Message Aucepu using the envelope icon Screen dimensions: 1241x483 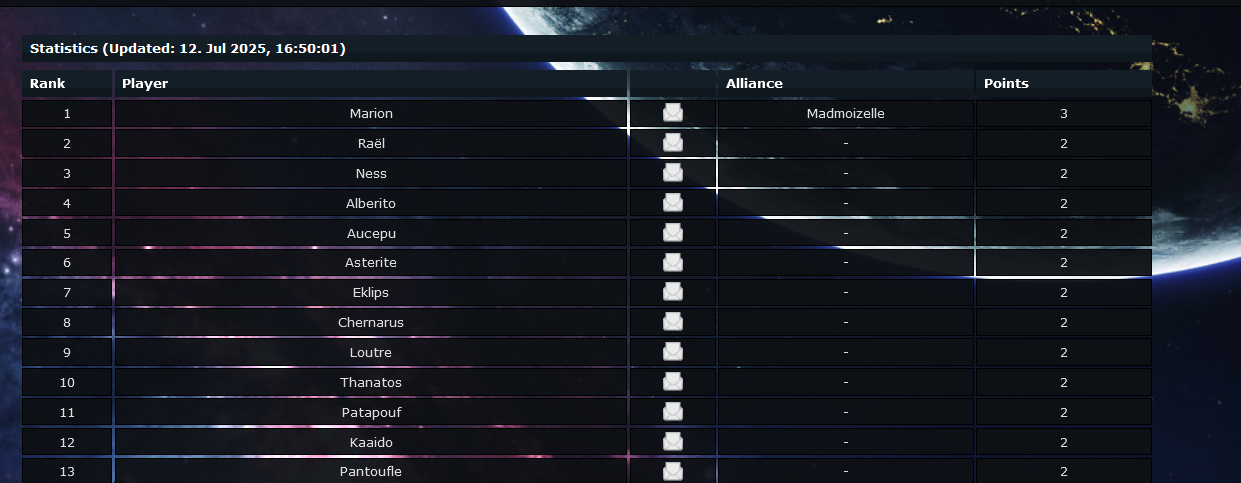673,233
